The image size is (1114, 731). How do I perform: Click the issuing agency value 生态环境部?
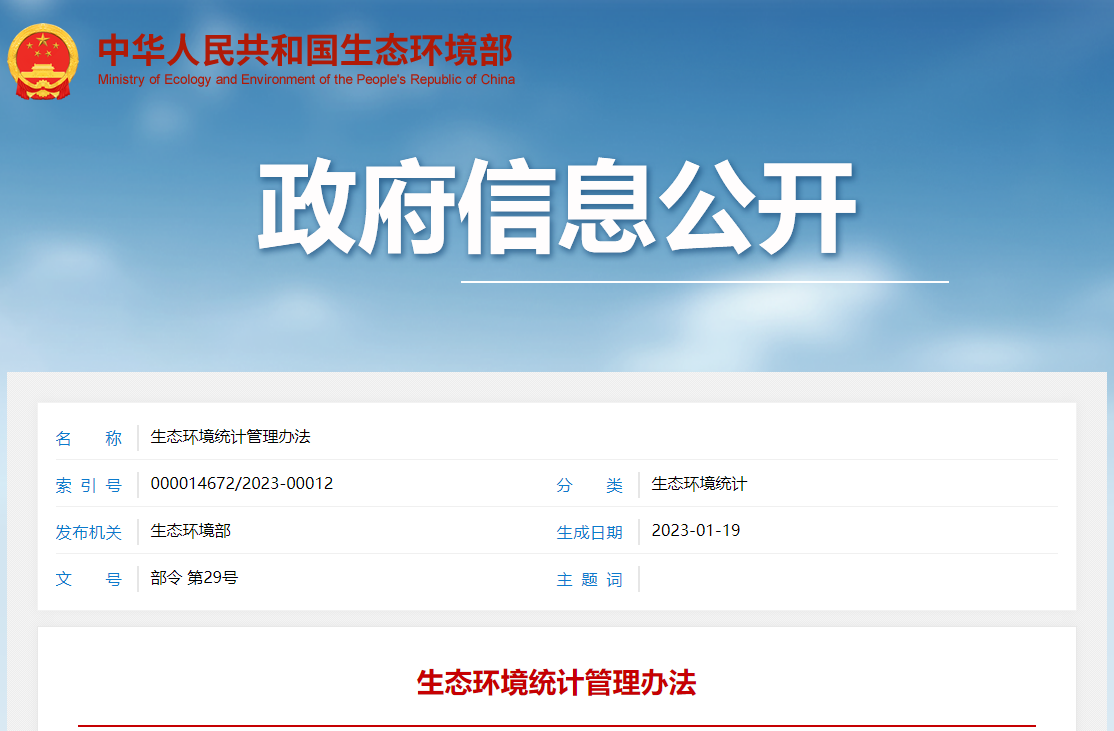click(190, 531)
